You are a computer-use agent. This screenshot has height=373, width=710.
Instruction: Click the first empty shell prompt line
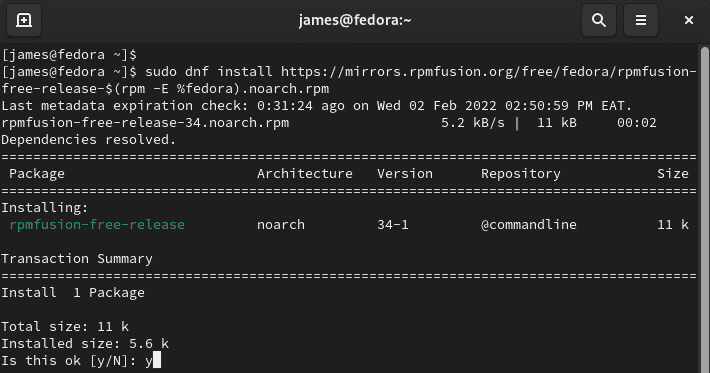tap(69, 55)
